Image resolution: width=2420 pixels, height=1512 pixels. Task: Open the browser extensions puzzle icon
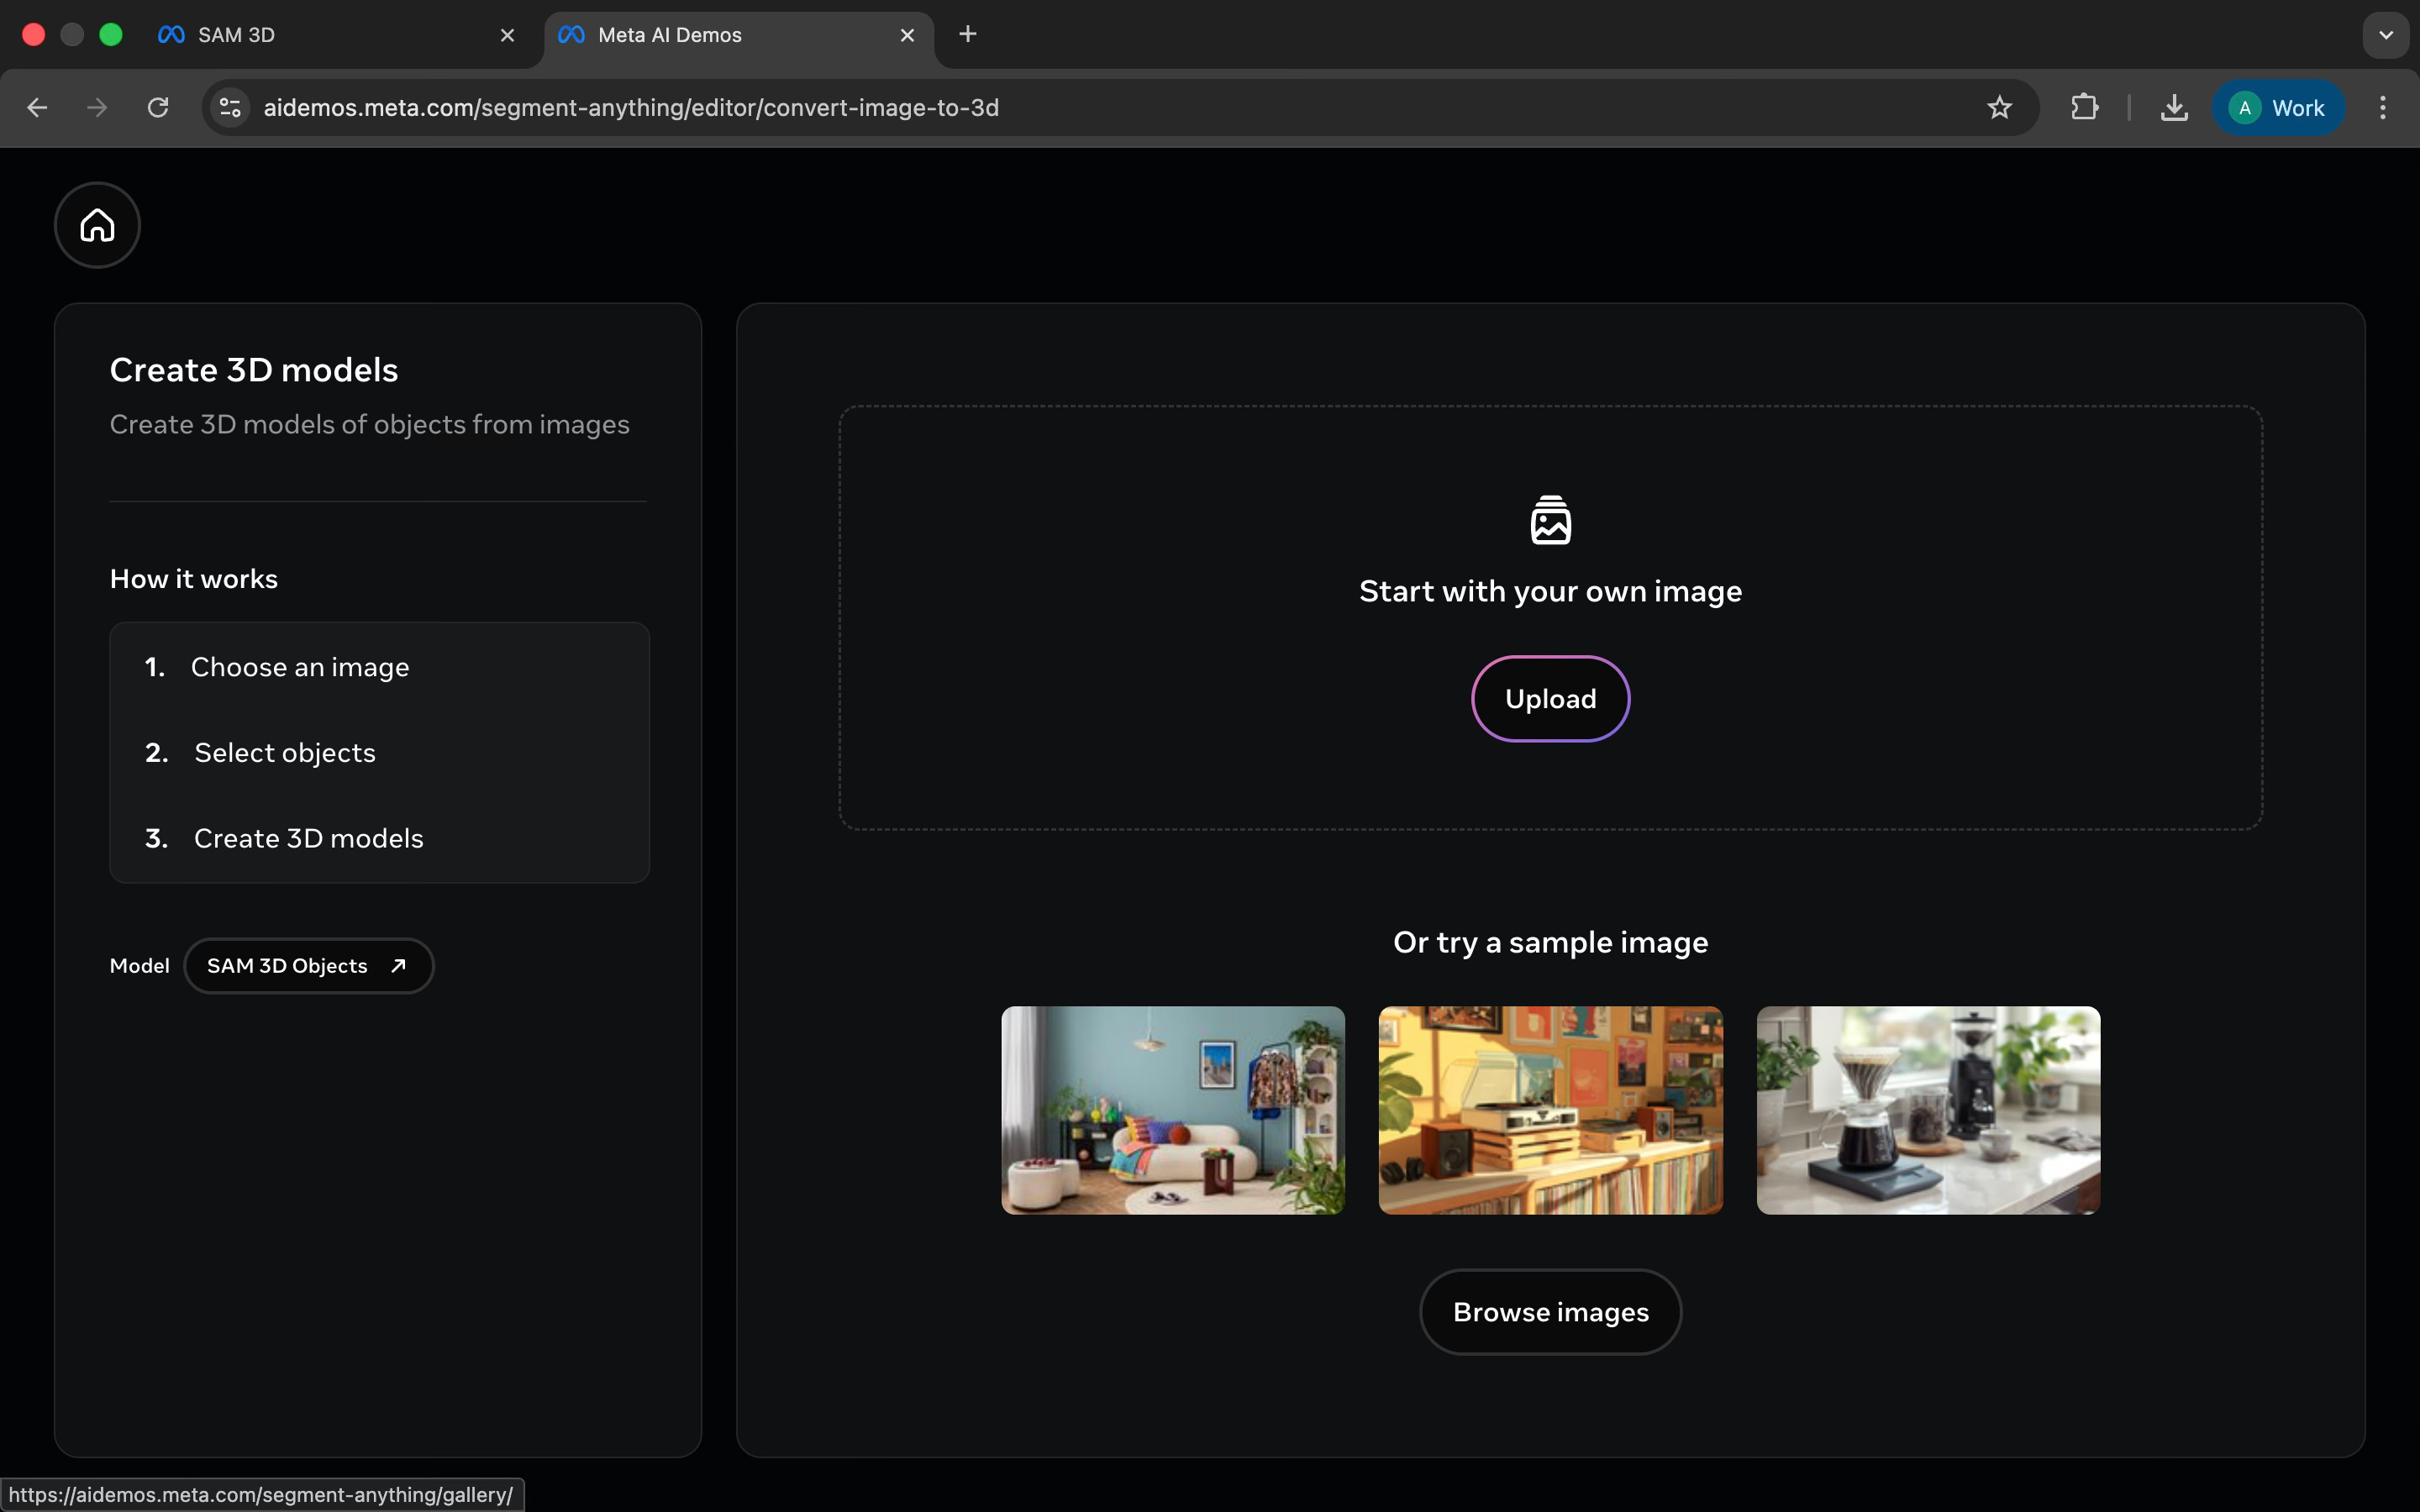pyautogui.click(x=2084, y=108)
